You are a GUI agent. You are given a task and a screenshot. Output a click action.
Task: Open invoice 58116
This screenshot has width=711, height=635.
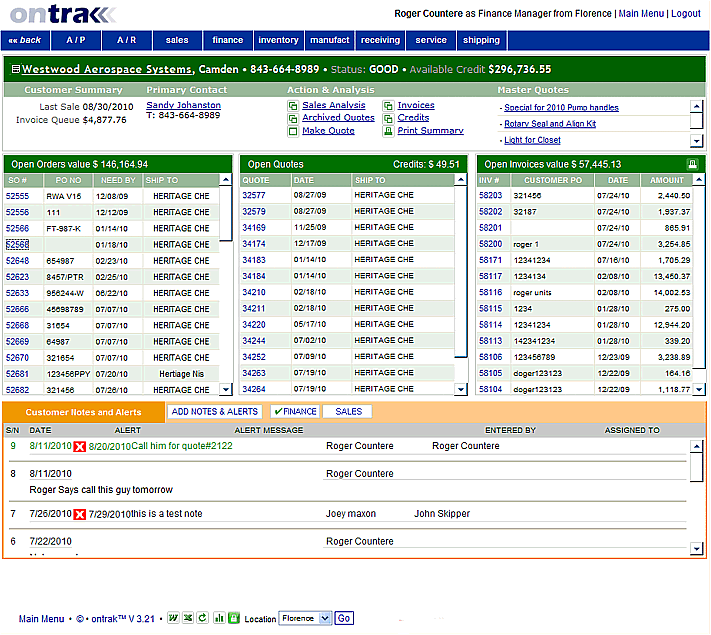491,292
